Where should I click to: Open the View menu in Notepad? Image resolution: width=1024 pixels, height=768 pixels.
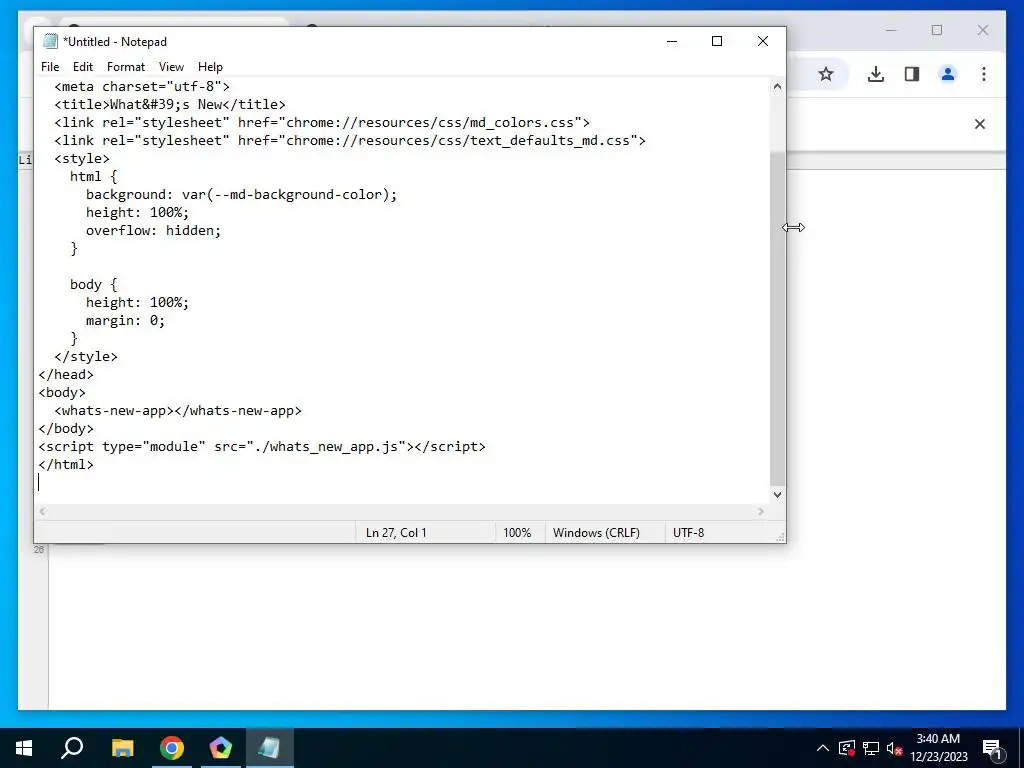171,67
